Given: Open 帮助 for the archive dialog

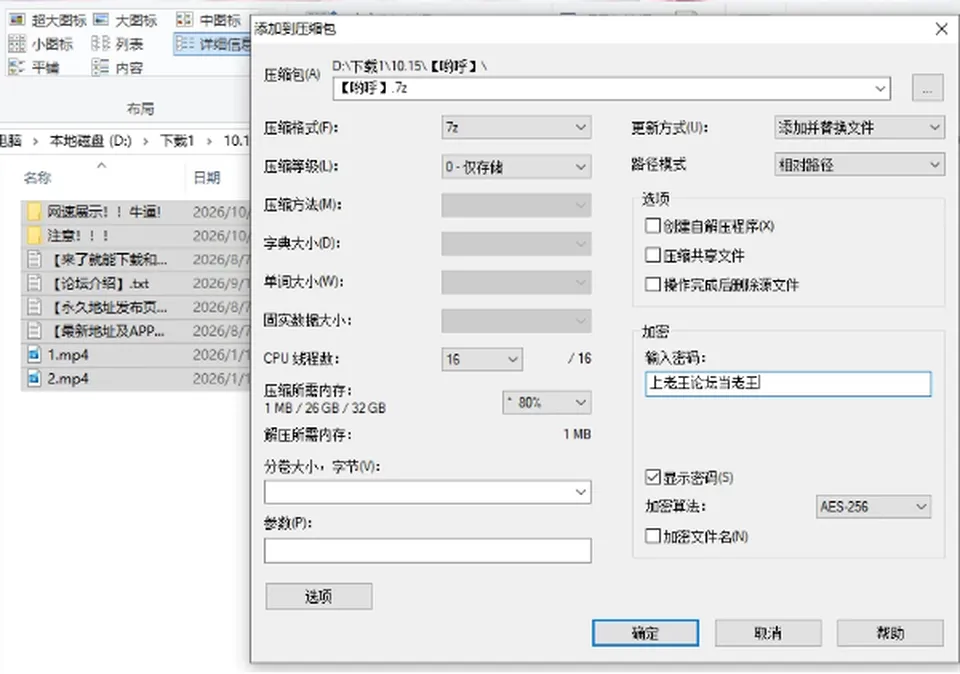Looking at the screenshot, I should click(890, 633).
